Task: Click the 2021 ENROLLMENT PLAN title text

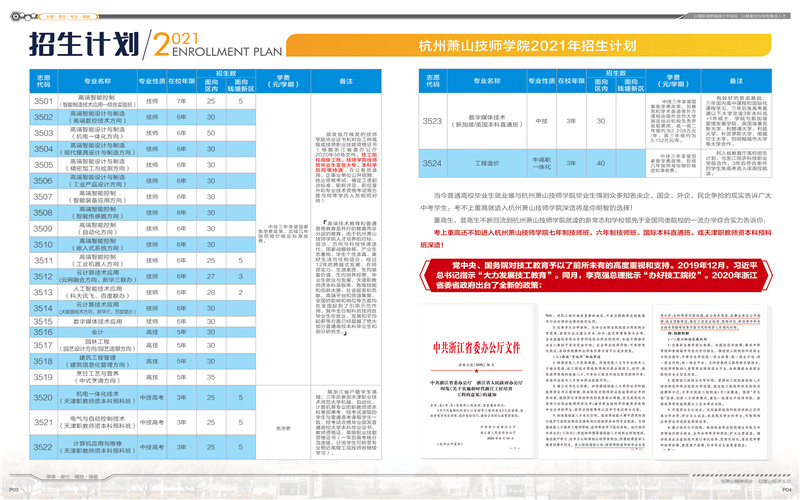Action: pyautogui.click(x=218, y=45)
